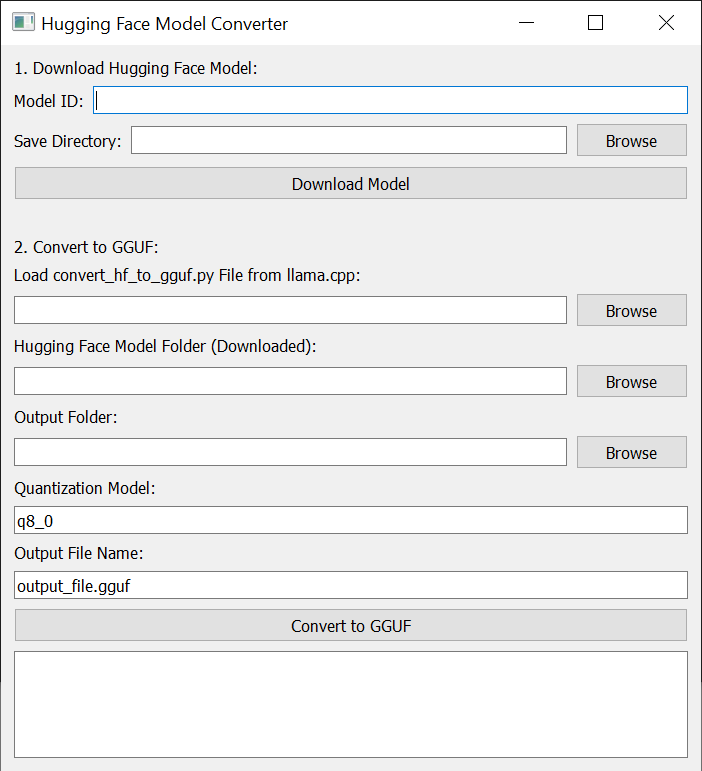Screen dimensions: 702x771
Task: Click the app icon in title bar
Action: coord(23,23)
